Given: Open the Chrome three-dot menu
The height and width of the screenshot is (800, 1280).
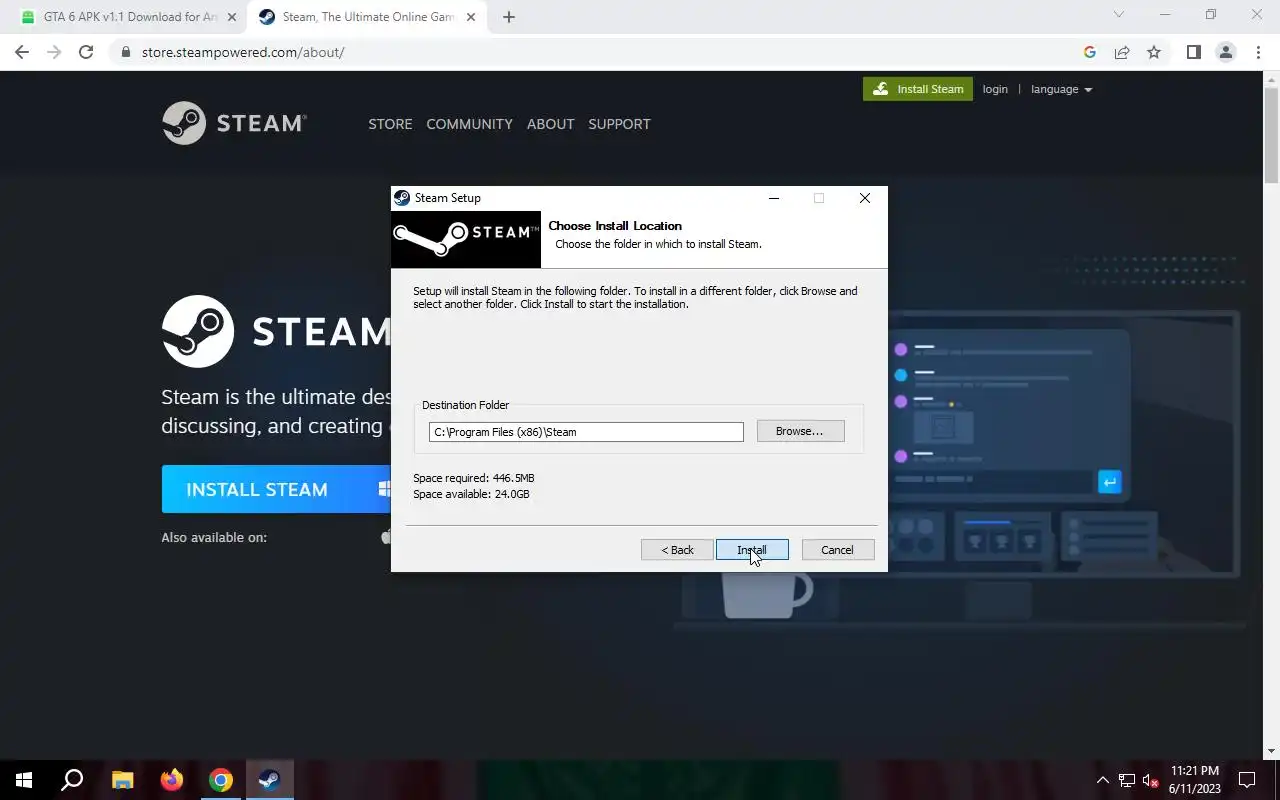Looking at the screenshot, I should 1258,52.
